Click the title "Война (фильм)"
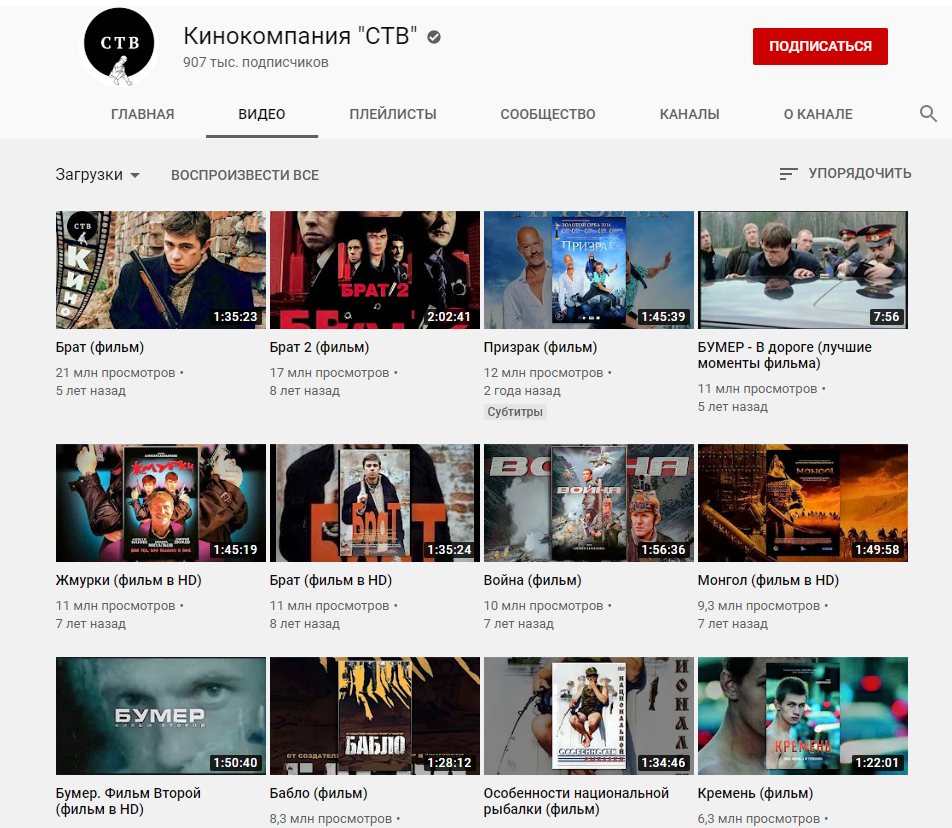The height and width of the screenshot is (828, 952). click(x=532, y=580)
